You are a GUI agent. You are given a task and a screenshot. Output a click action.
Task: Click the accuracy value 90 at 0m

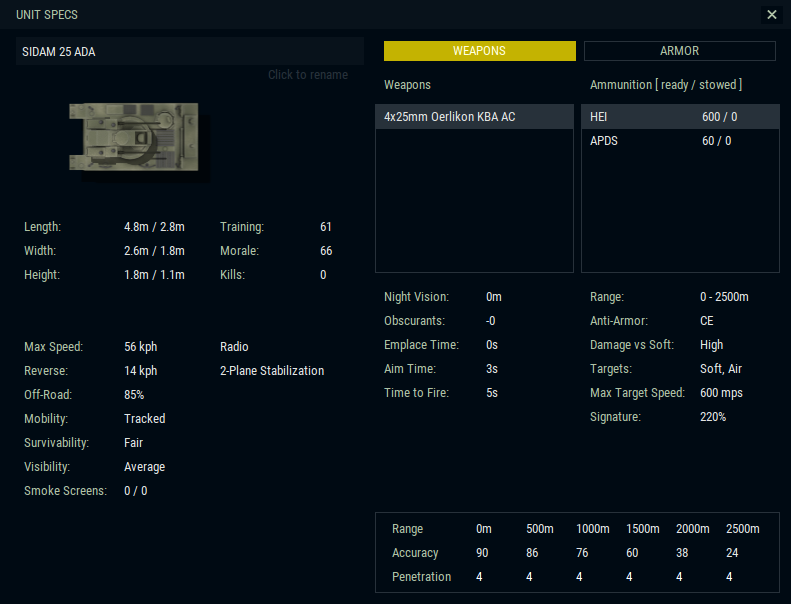coord(482,553)
